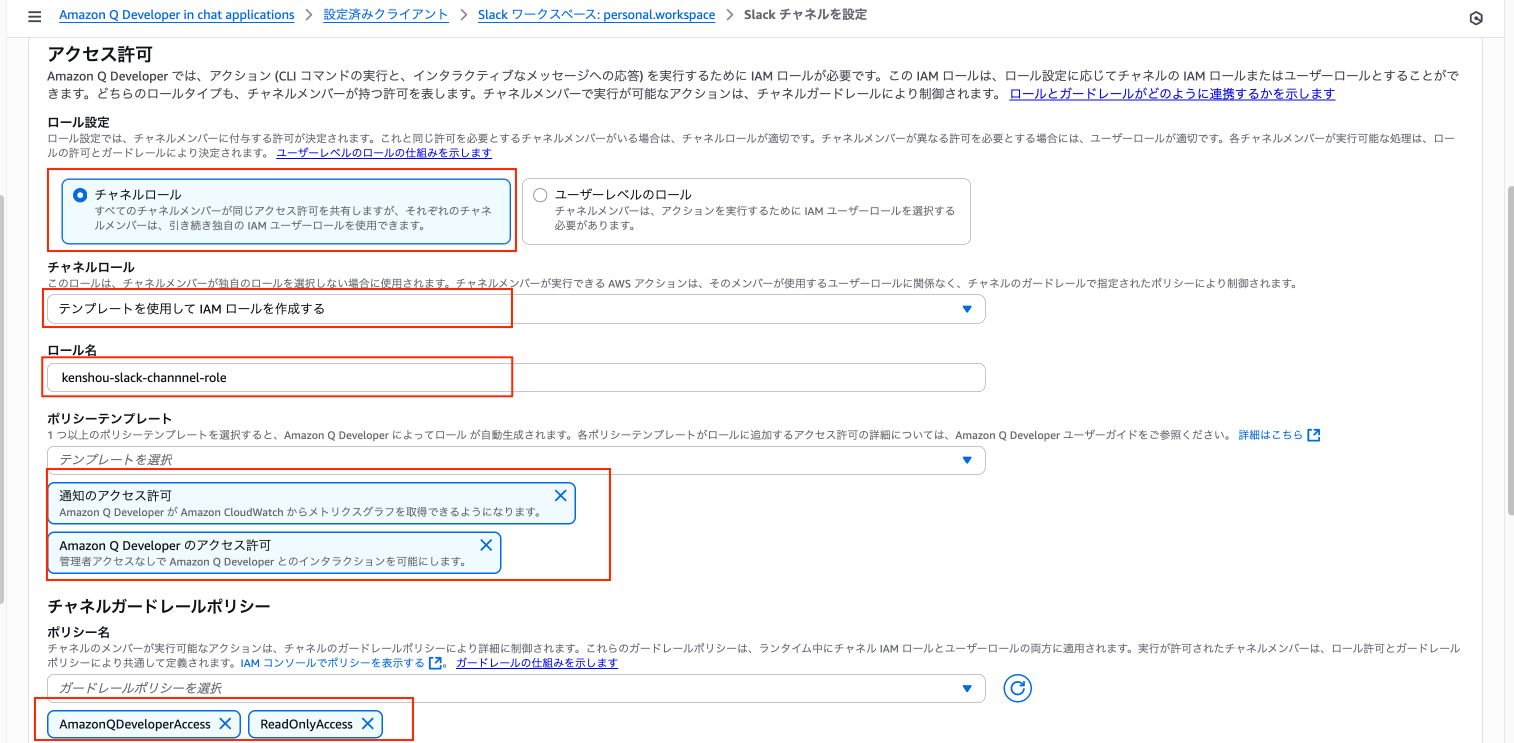
Task: Open ガードレールの仕組みを示します link
Action: 537,663
